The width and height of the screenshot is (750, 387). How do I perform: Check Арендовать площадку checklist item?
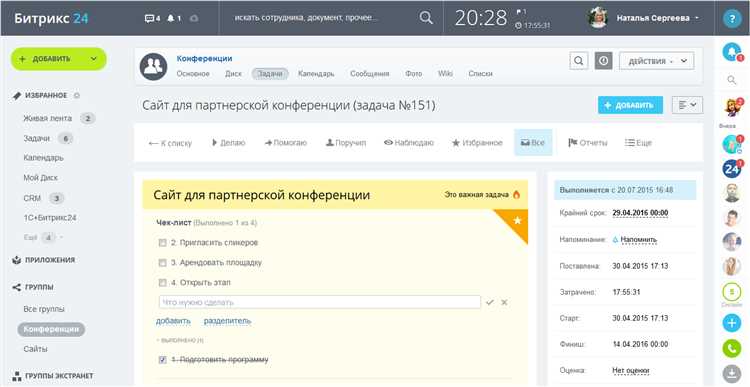163,263
